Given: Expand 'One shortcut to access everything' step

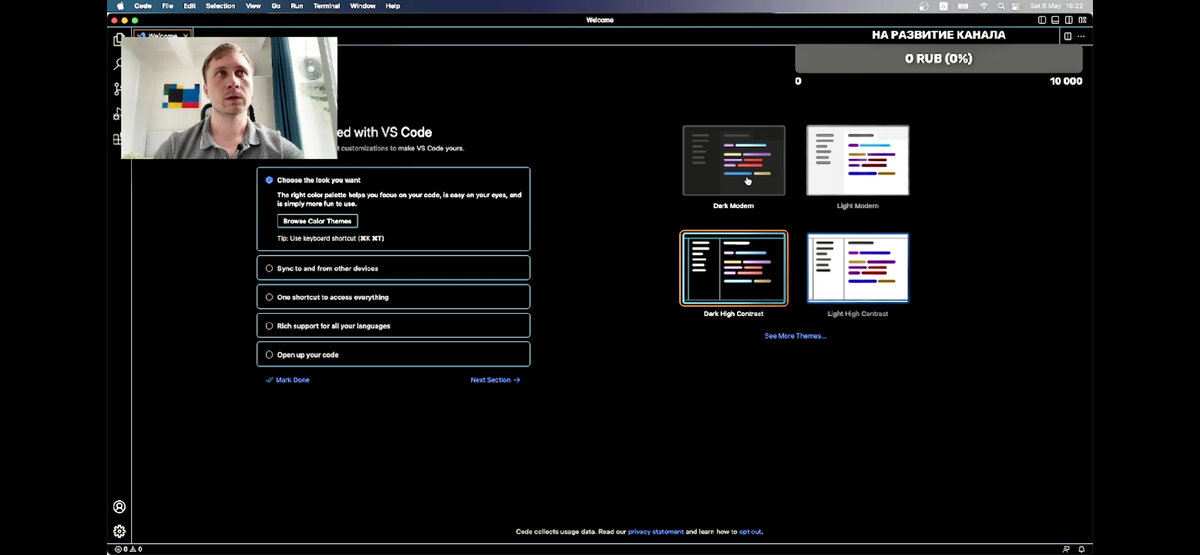Looking at the screenshot, I should (x=393, y=297).
